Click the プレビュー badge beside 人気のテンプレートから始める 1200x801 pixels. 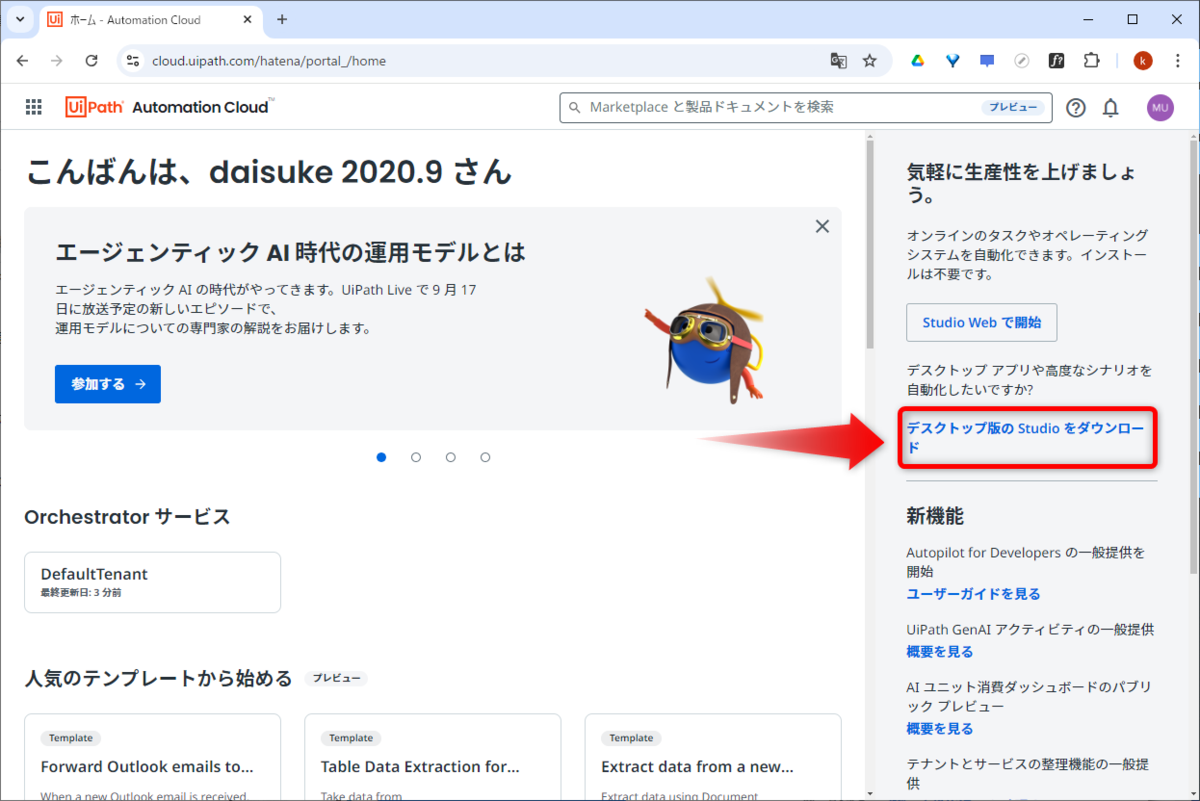click(x=336, y=678)
